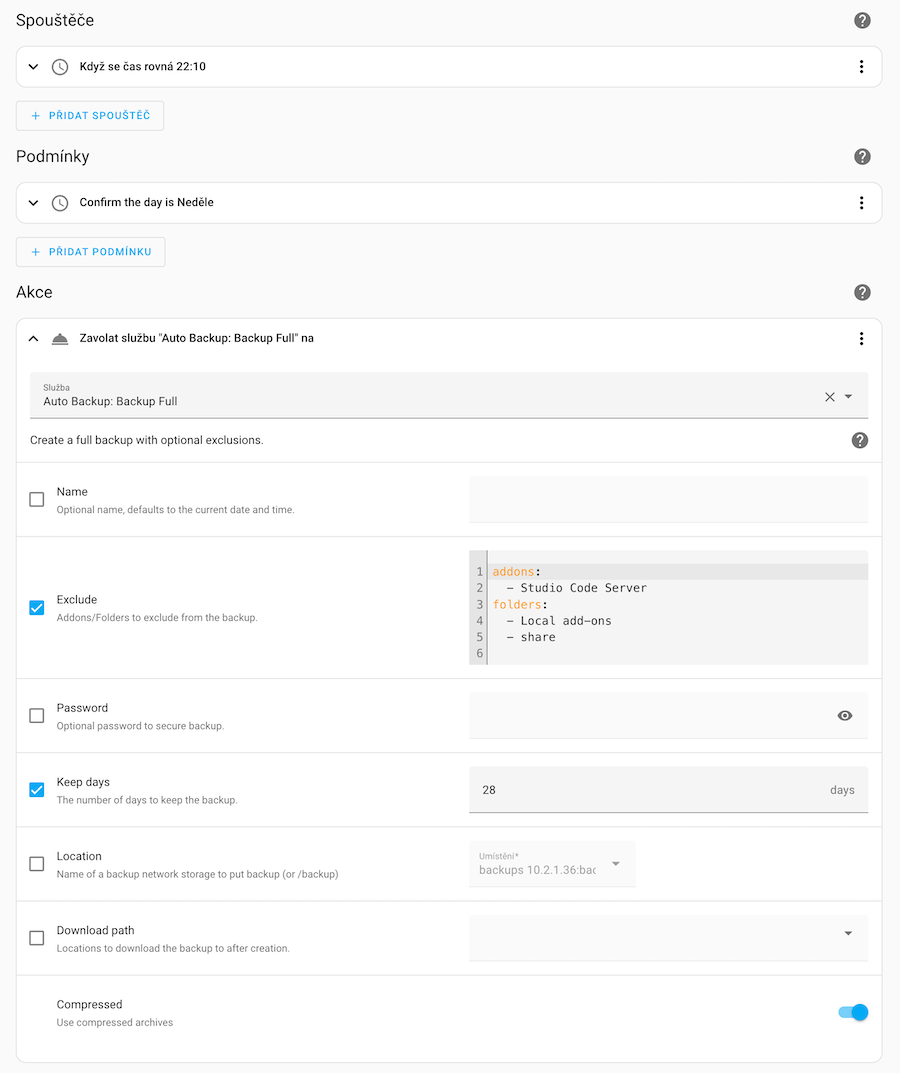Open the condition's three-dot menu
This screenshot has height=1073, width=900.
[x=861, y=202]
